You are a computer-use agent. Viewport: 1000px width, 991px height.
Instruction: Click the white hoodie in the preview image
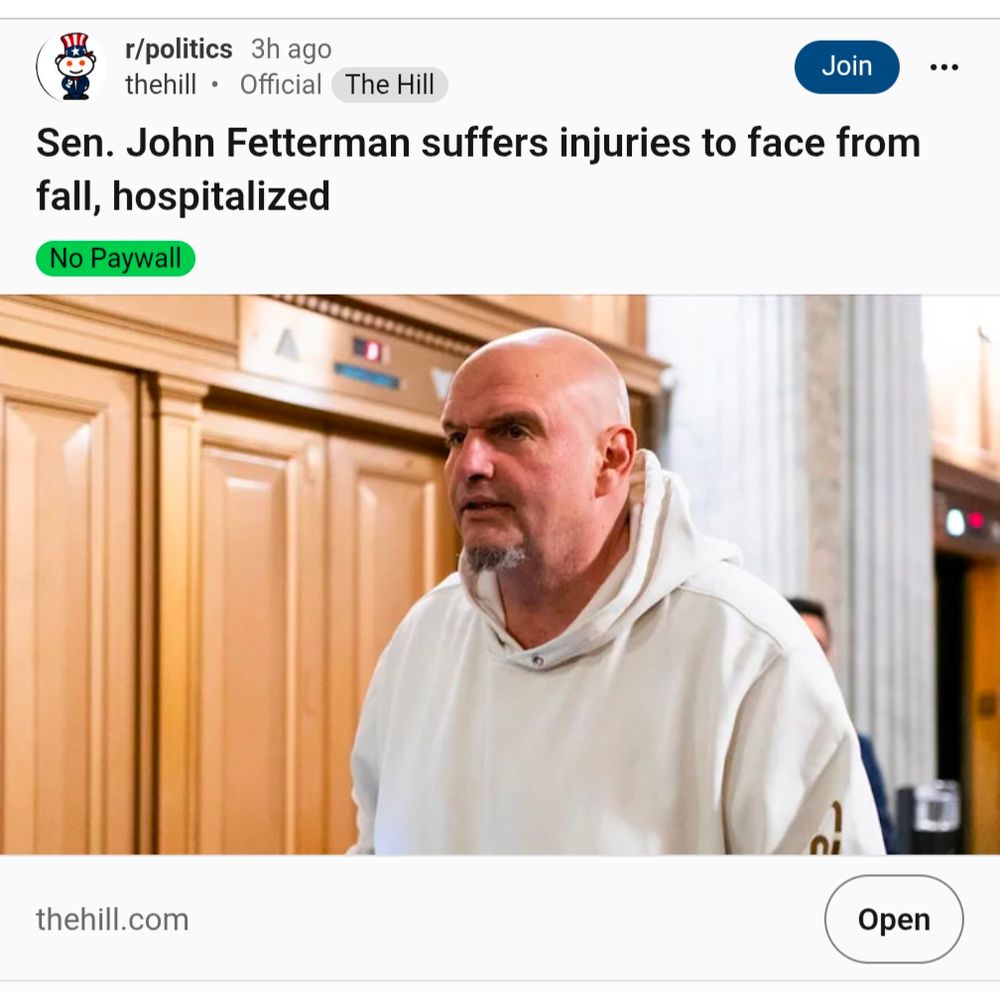[606, 721]
